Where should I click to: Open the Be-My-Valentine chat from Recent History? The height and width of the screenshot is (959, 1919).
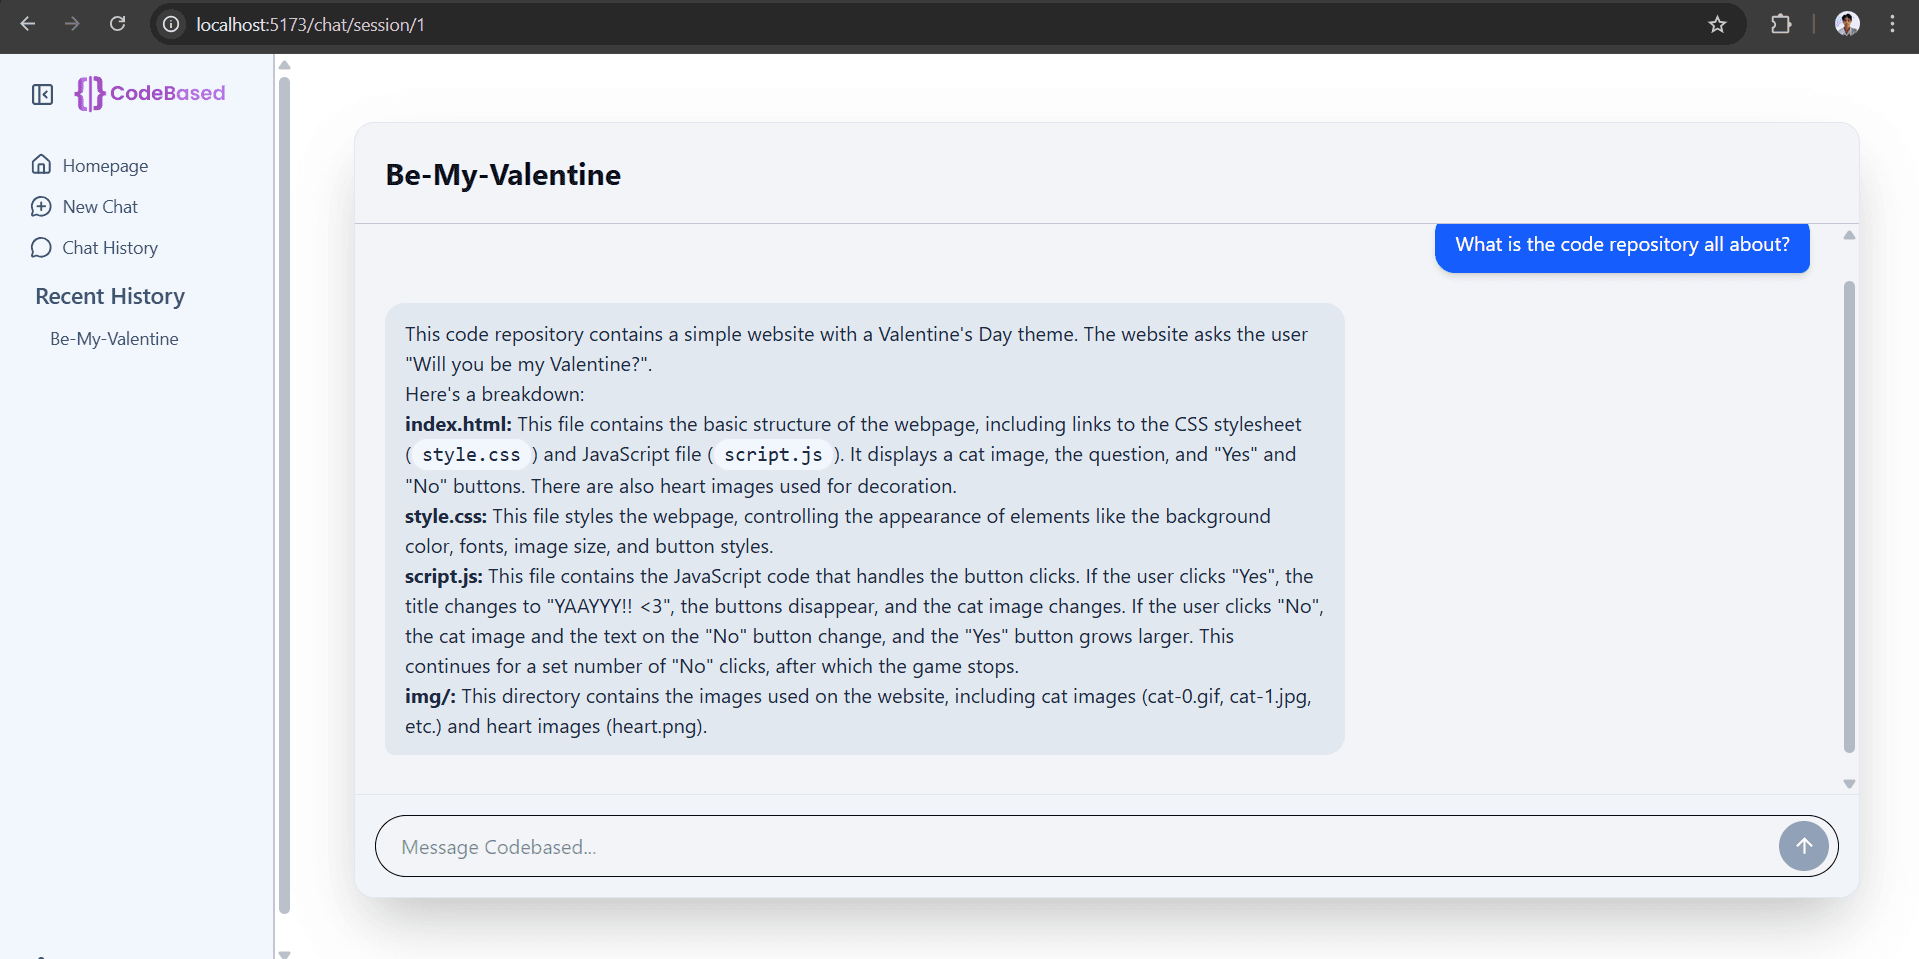point(114,338)
